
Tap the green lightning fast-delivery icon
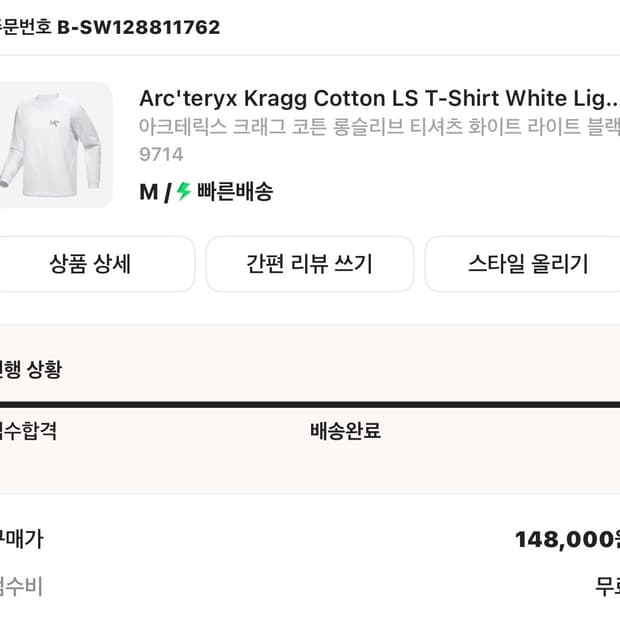click(184, 192)
